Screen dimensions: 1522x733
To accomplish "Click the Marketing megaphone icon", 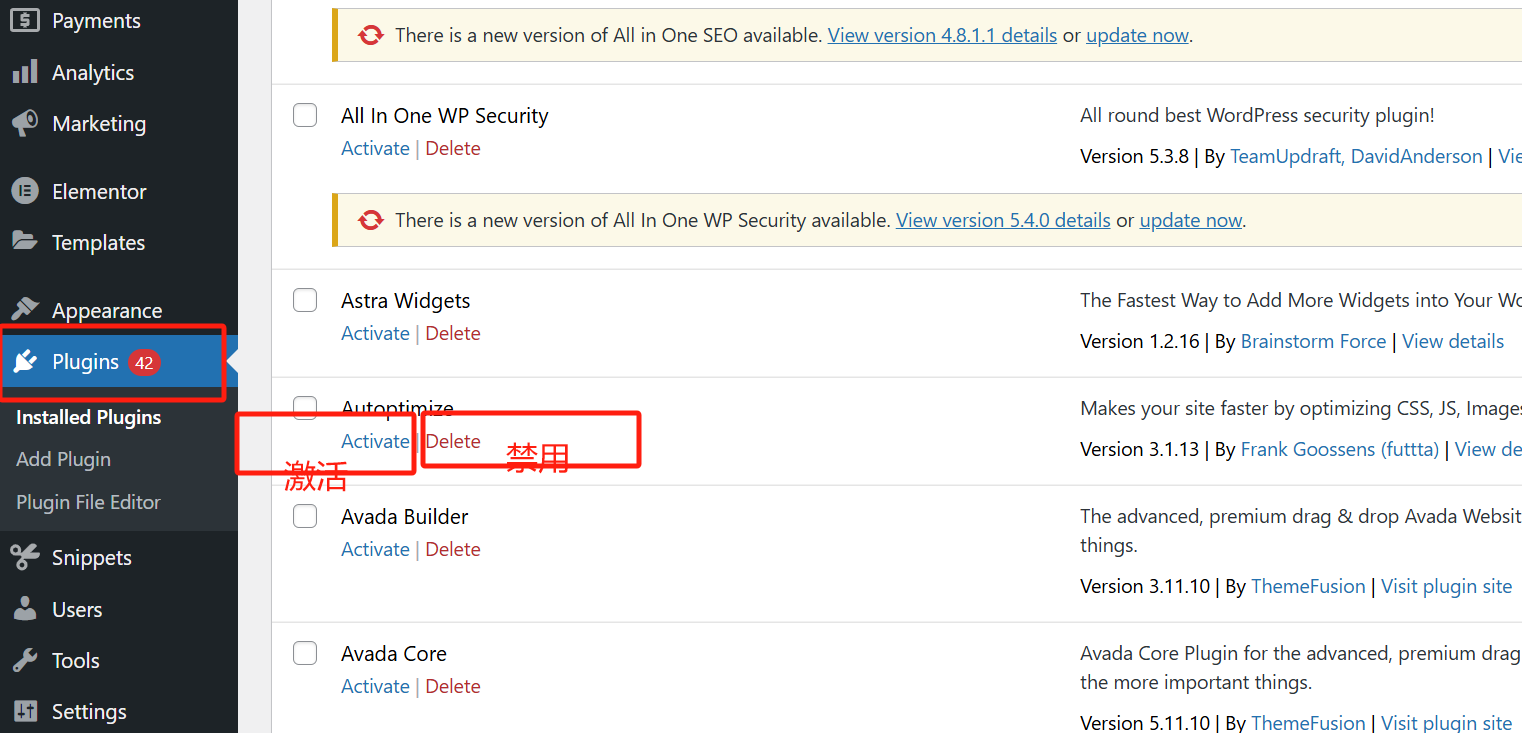I will click(25, 123).
